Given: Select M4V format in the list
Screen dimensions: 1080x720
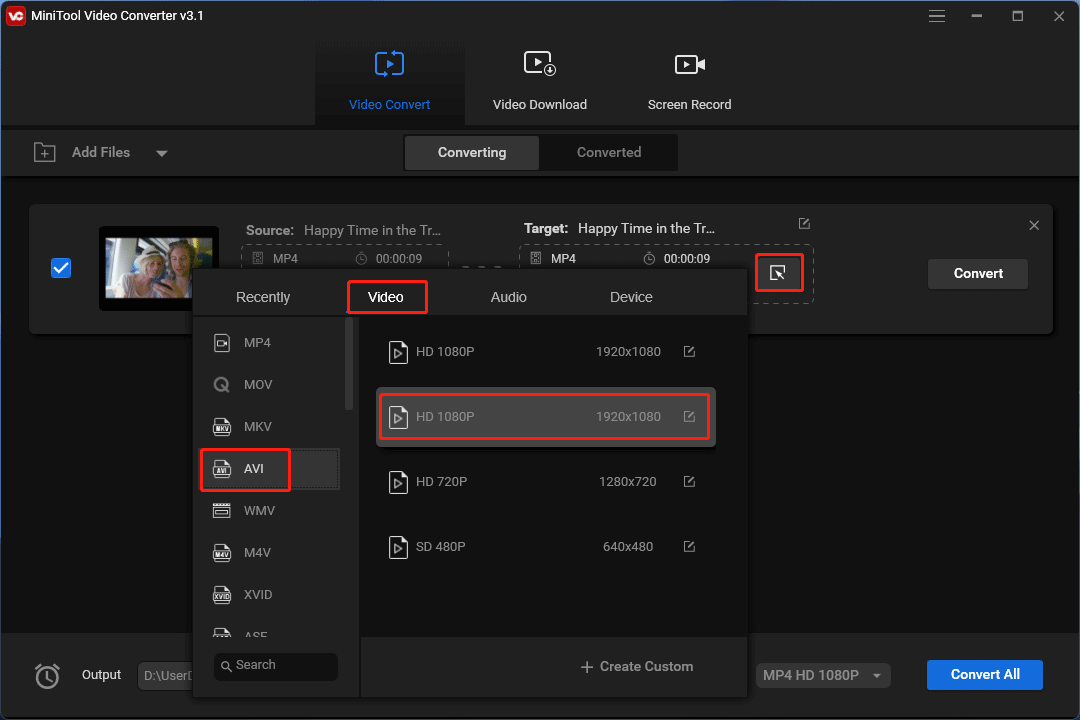Looking at the screenshot, I should click(x=269, y=553).
